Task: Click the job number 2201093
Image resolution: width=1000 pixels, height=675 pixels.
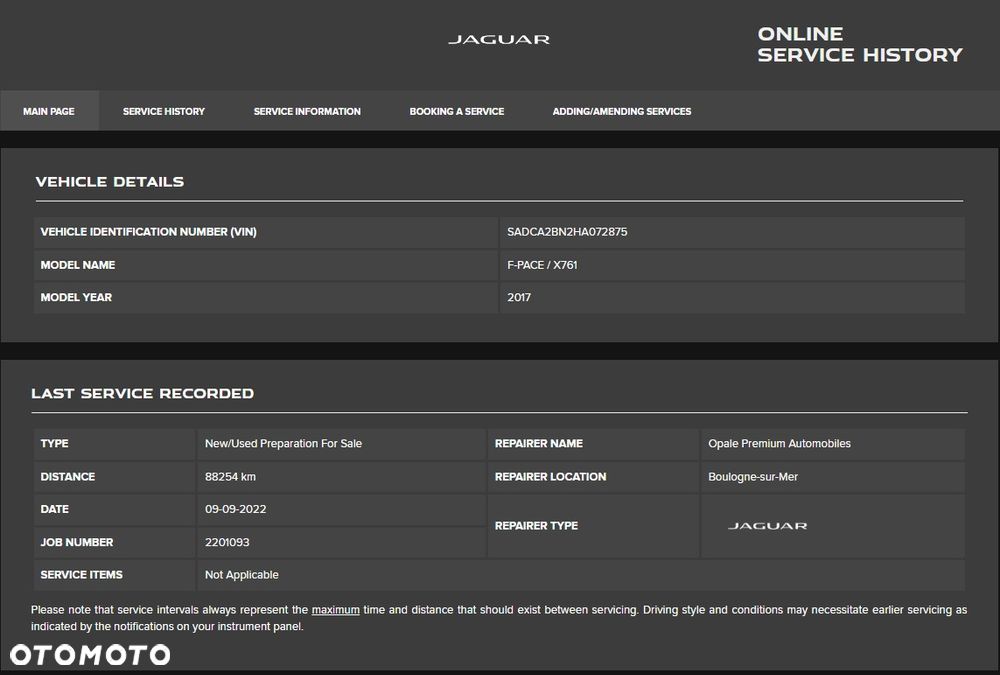Action: 227,542
